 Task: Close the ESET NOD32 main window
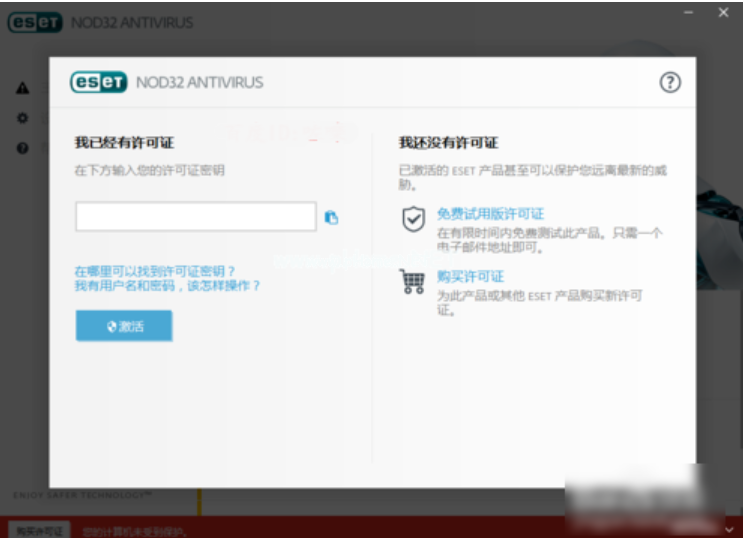pyautogui.click(x=723, y=13)
